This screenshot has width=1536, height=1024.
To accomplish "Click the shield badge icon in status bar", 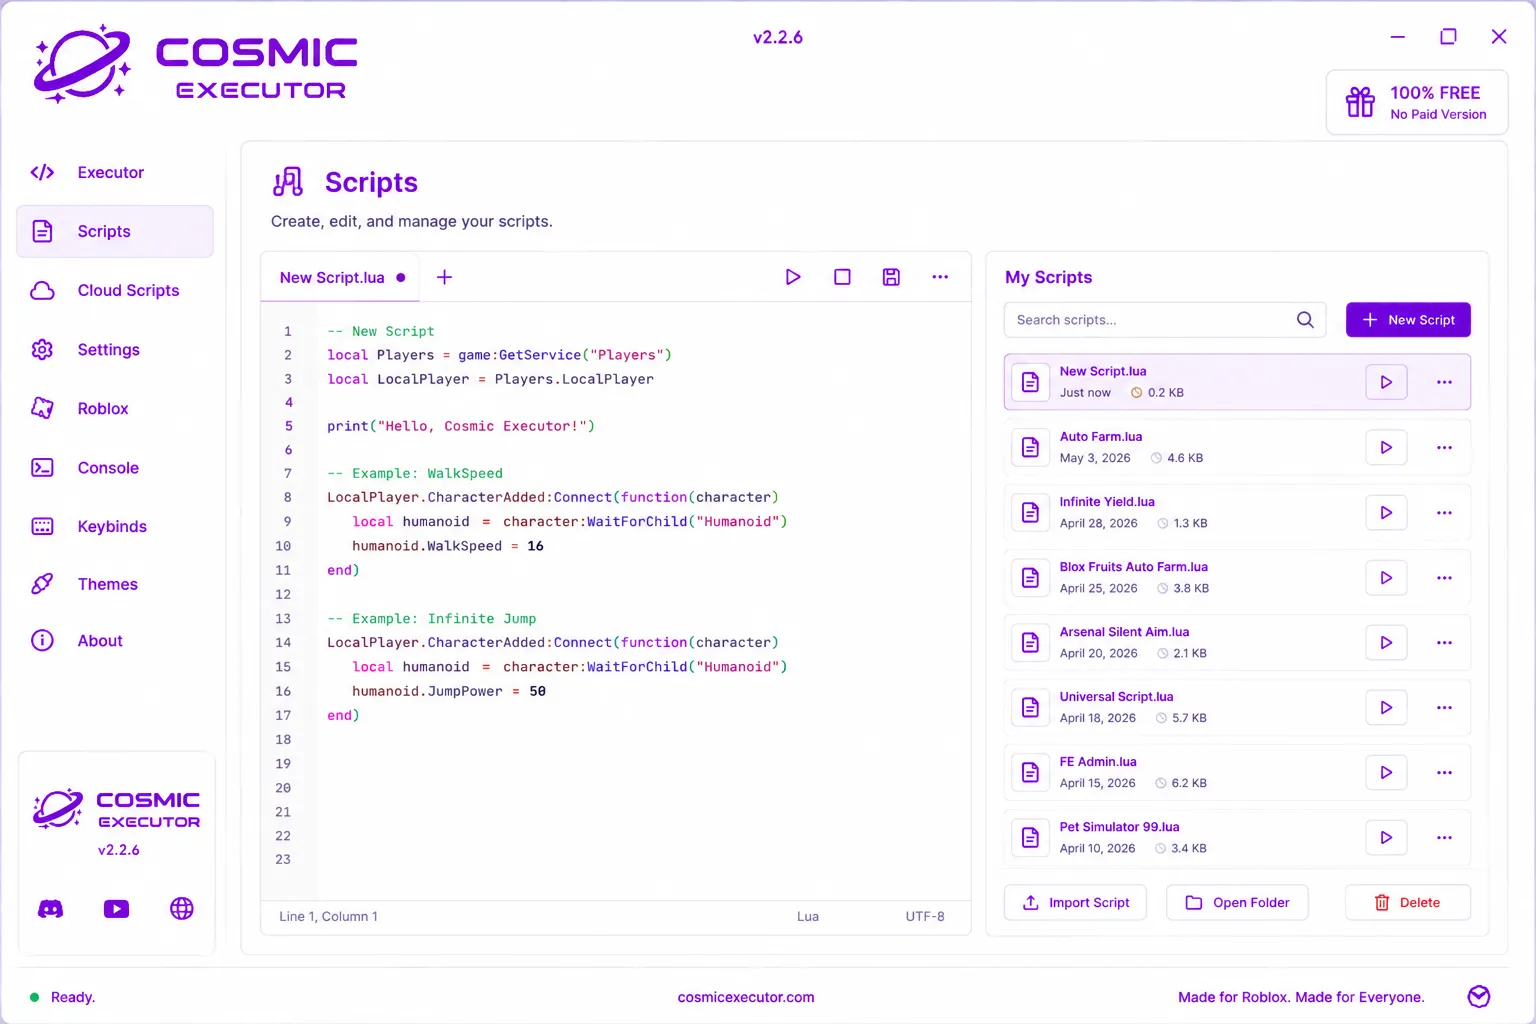I will click(x=1479, y=996).
